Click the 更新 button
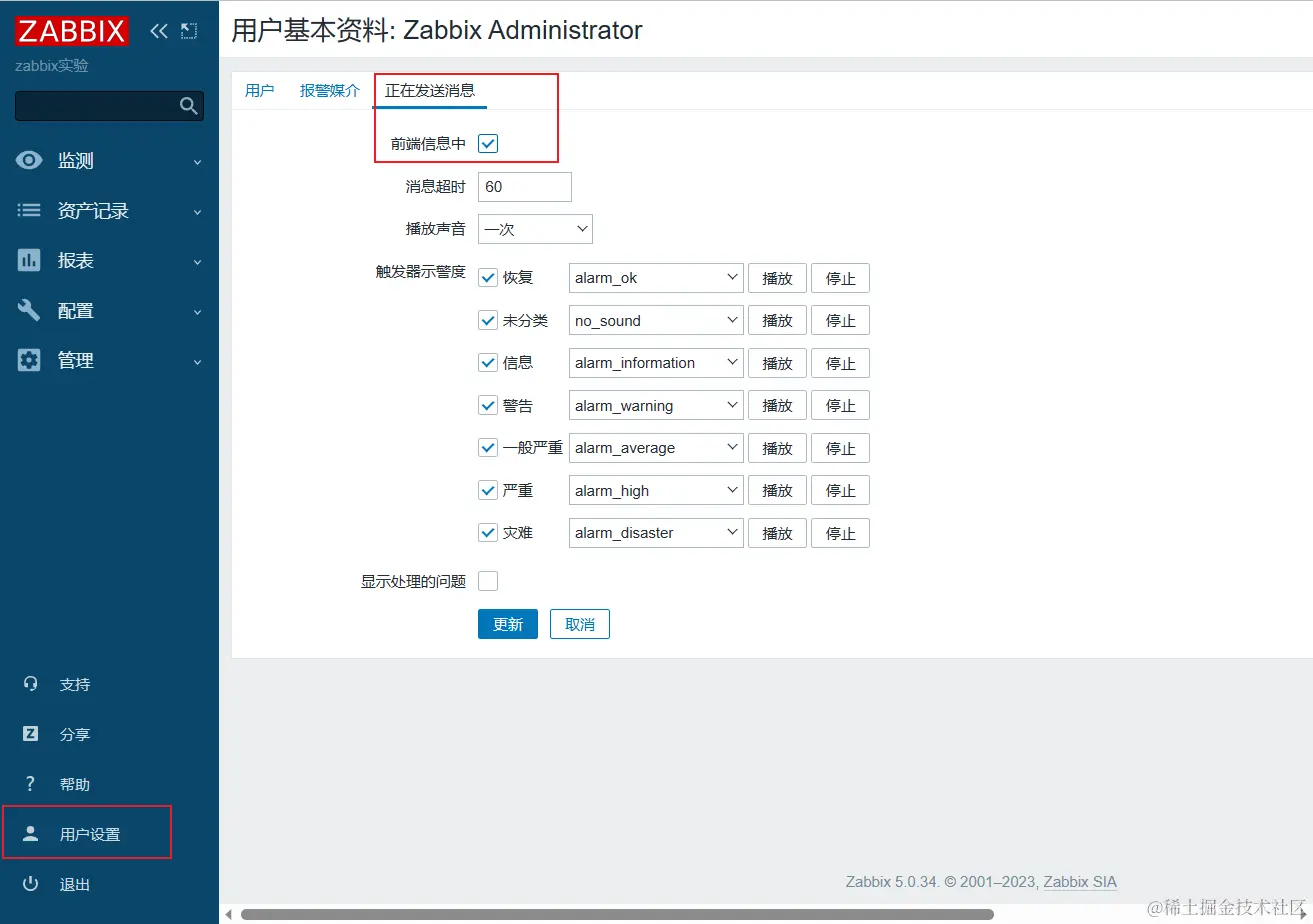The image size is (1313, 924). [508, 624]
